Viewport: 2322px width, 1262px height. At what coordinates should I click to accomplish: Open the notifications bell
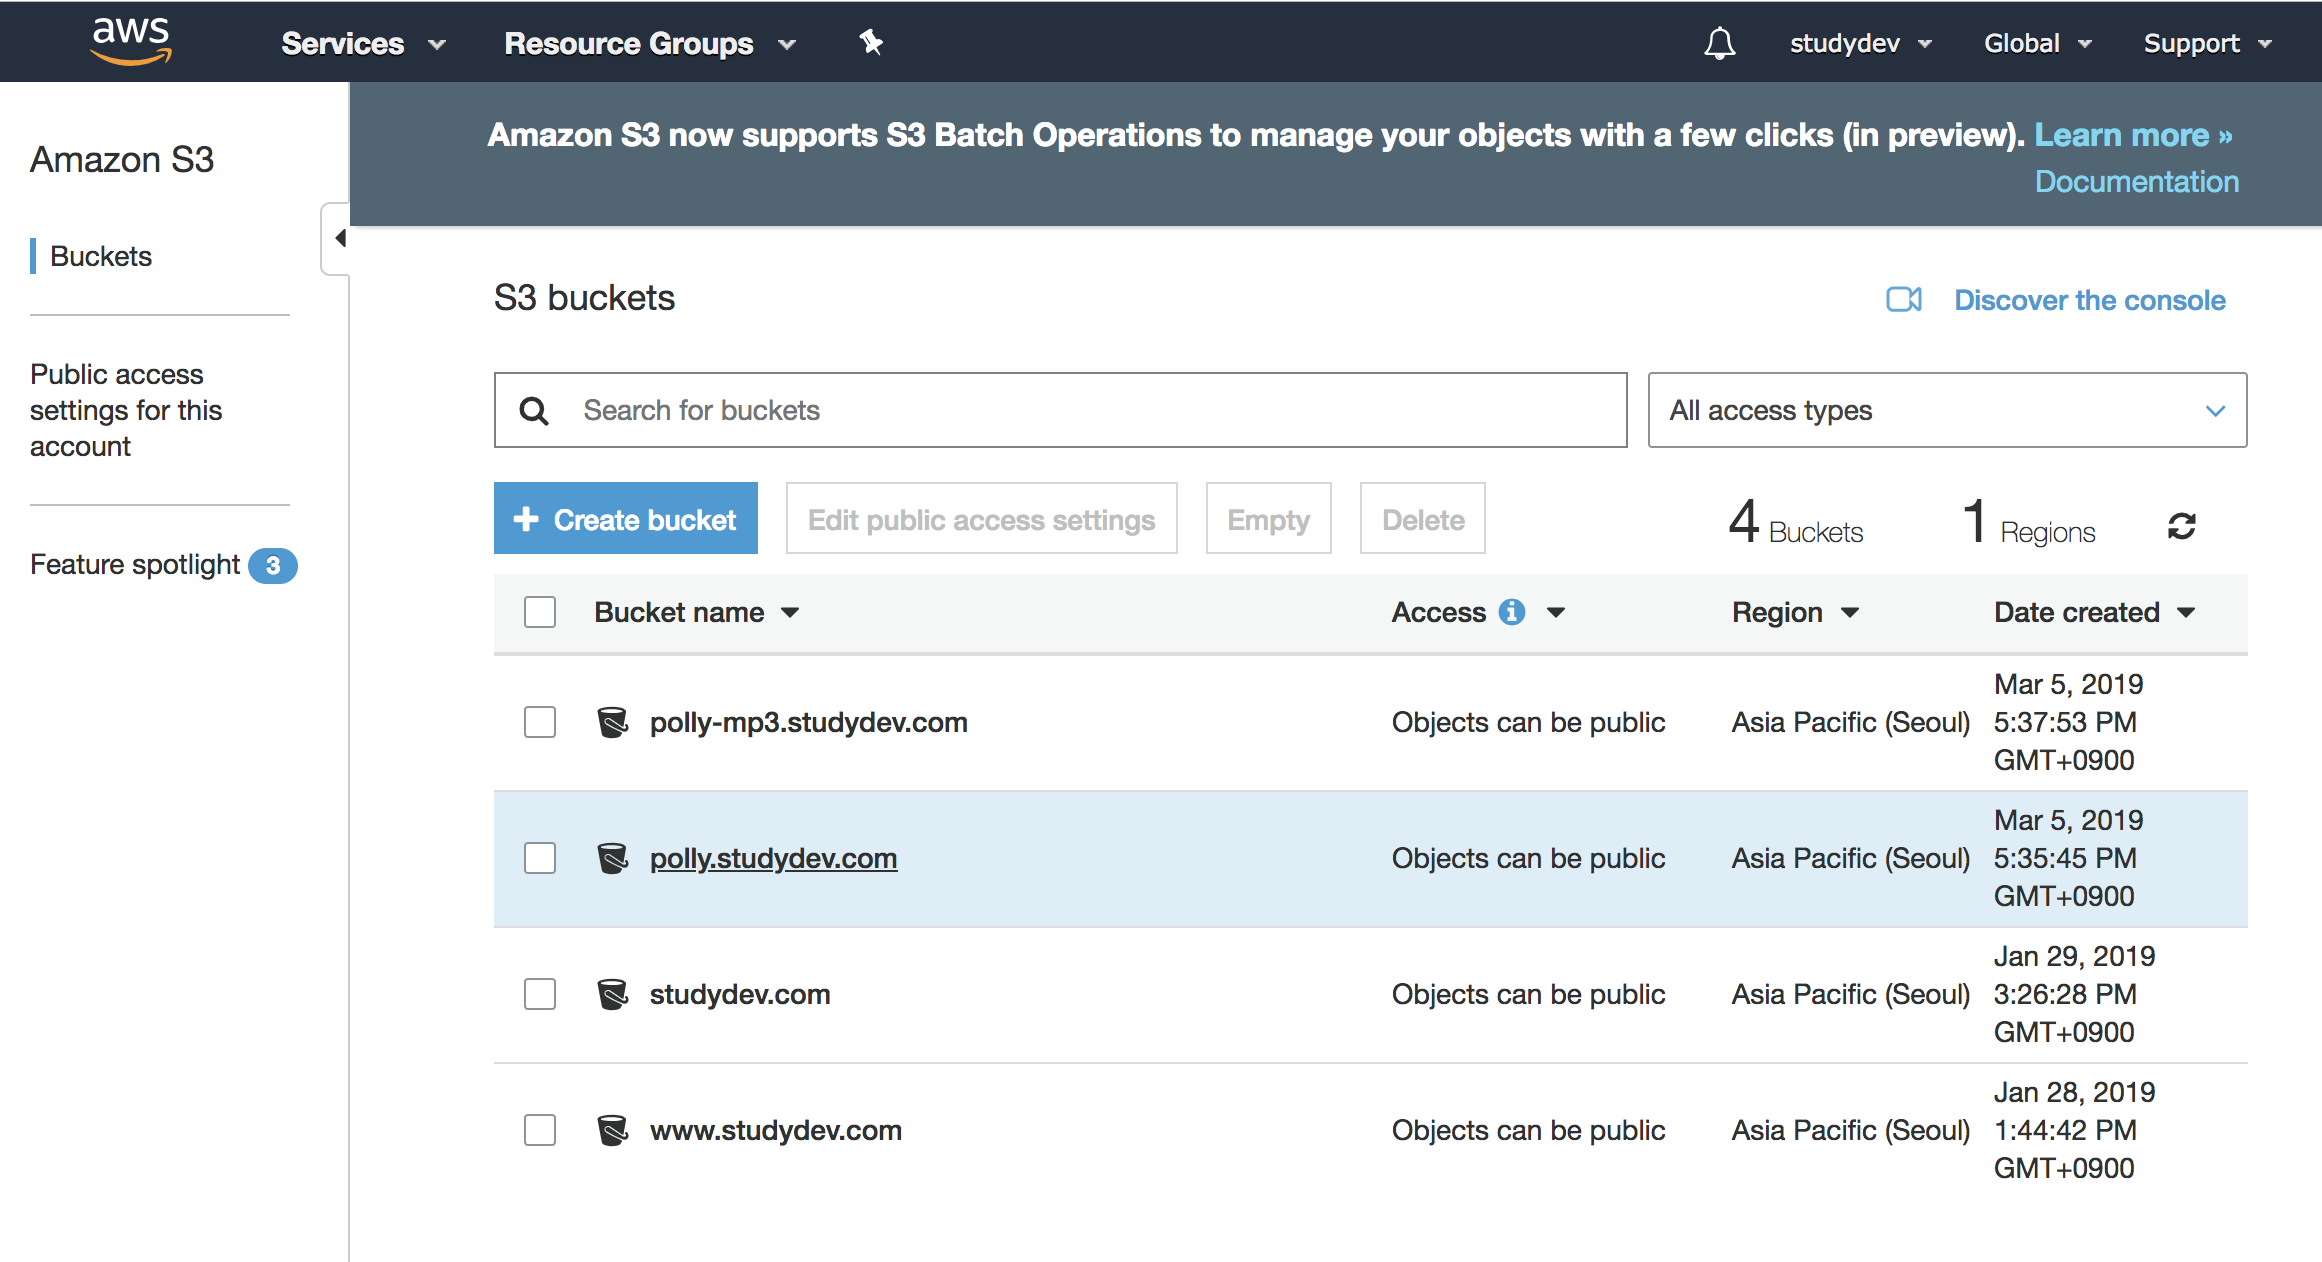pos(1719,43)
